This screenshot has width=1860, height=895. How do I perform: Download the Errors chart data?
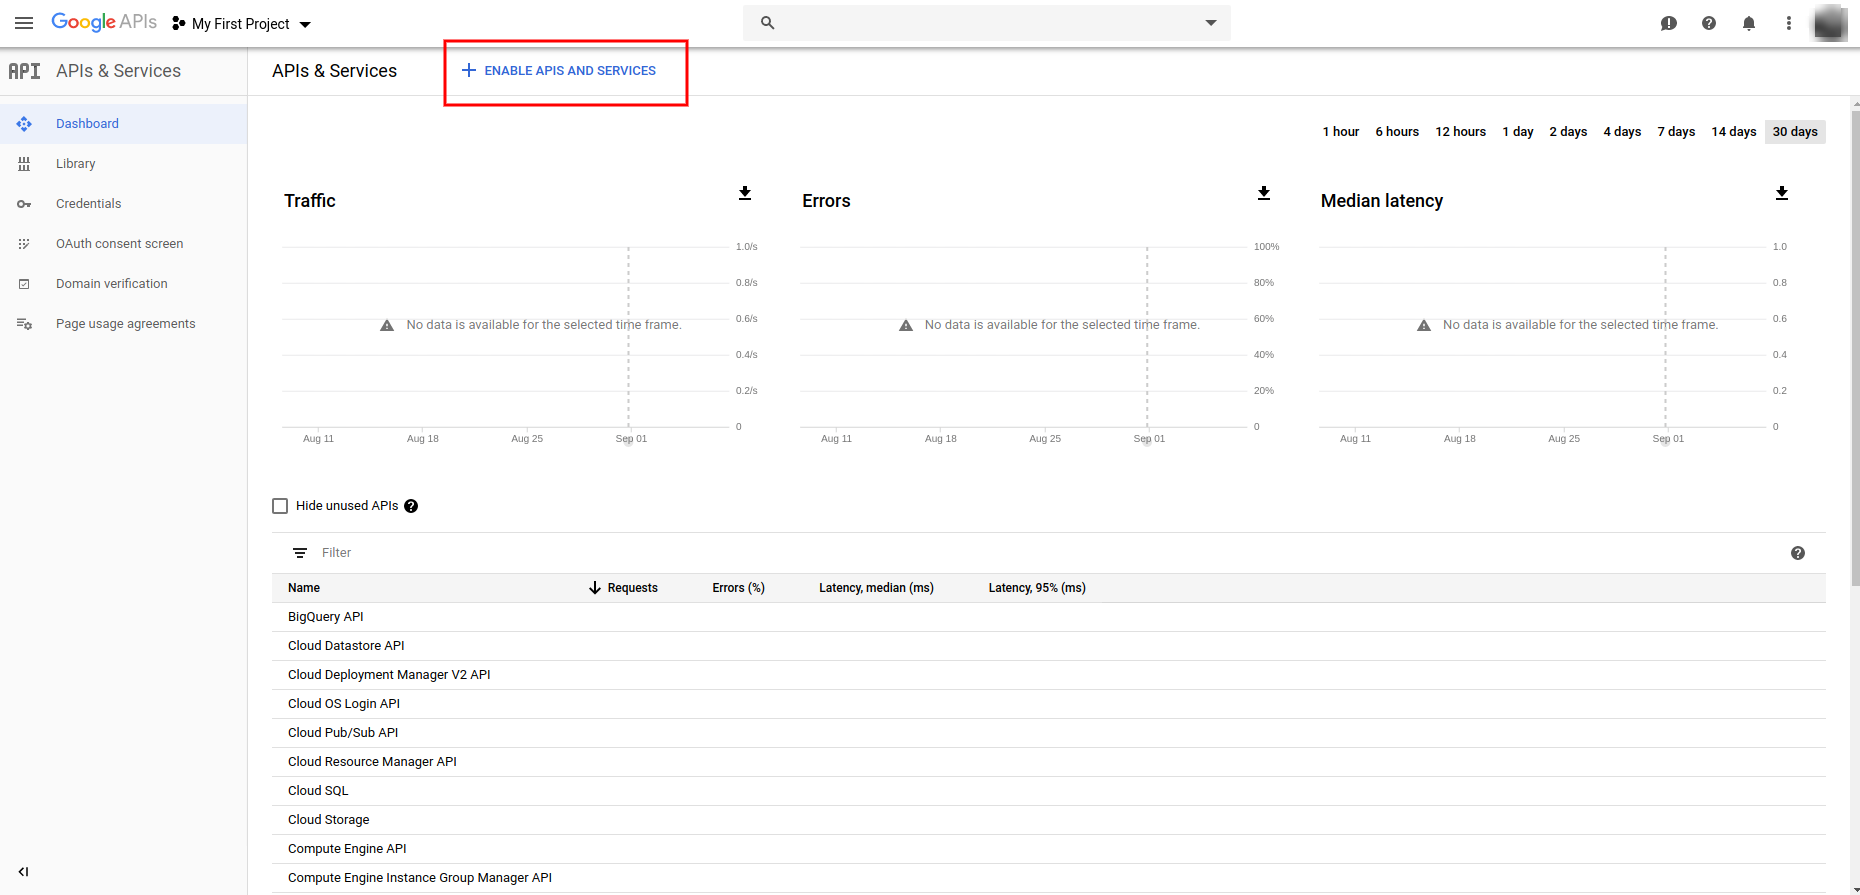coord(1264,193)
